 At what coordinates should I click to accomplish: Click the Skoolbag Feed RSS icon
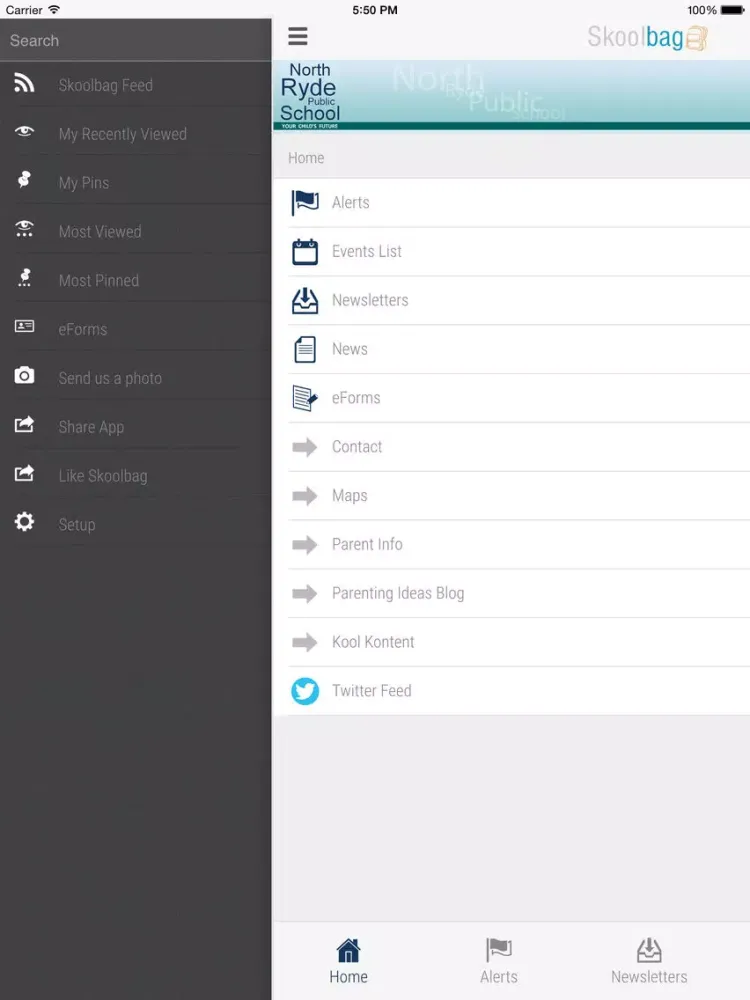click(x=24, y=83)
